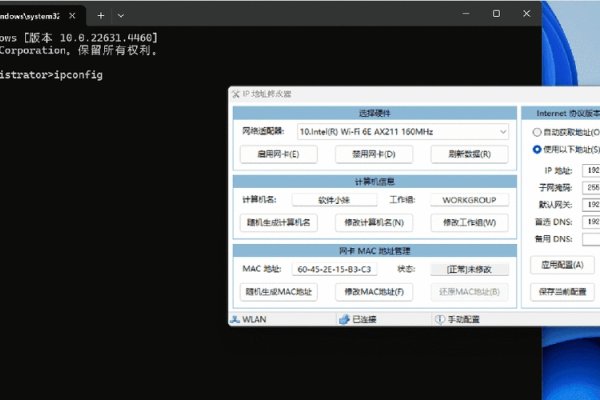Click modify MAC address (F) button

pyautogui.click(x=374, y=292)
